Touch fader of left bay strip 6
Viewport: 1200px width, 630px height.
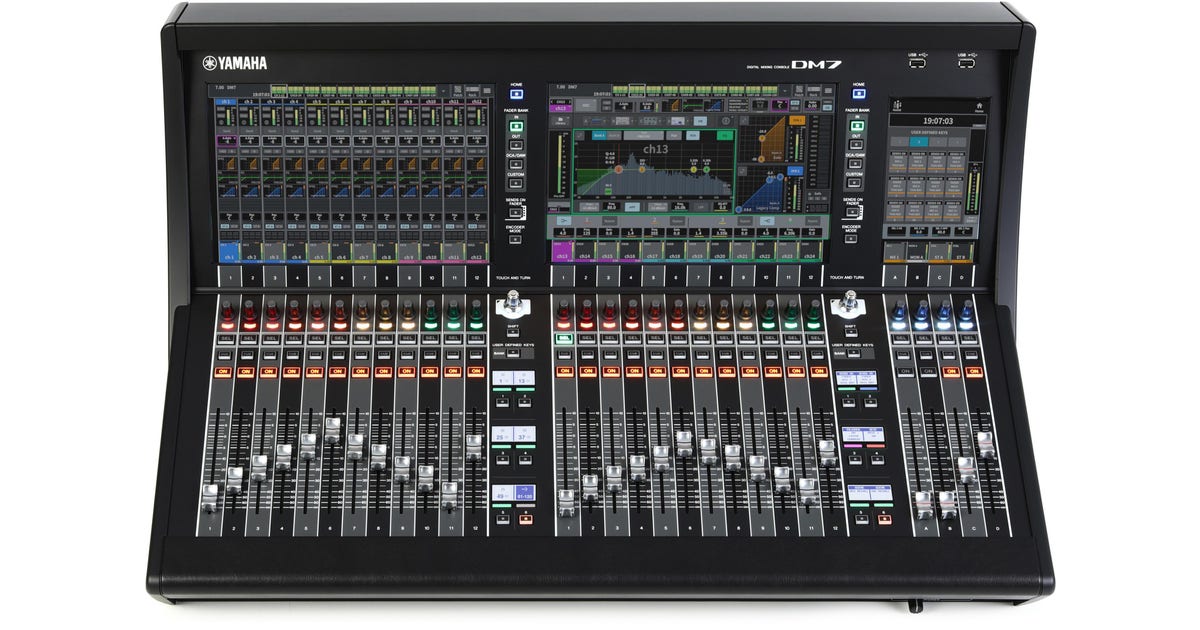332,430
